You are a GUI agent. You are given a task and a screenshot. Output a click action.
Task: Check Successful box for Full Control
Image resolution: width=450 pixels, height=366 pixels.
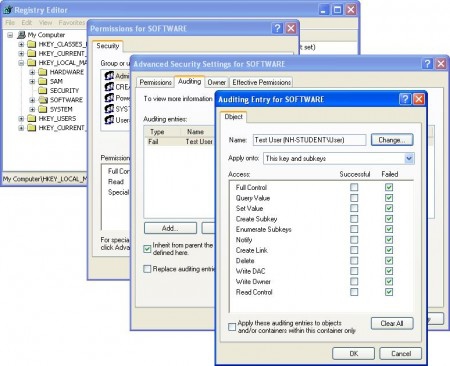pyautogui.click(x=354, y=187)
